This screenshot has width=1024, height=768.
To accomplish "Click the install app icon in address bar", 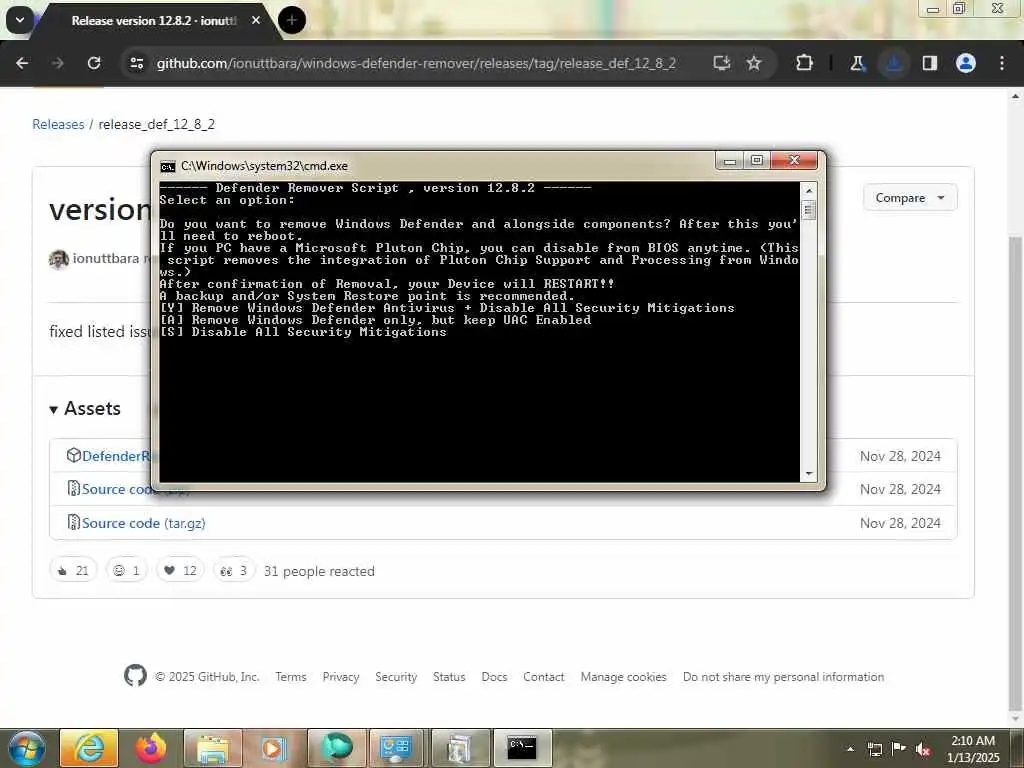I will 722,63.
